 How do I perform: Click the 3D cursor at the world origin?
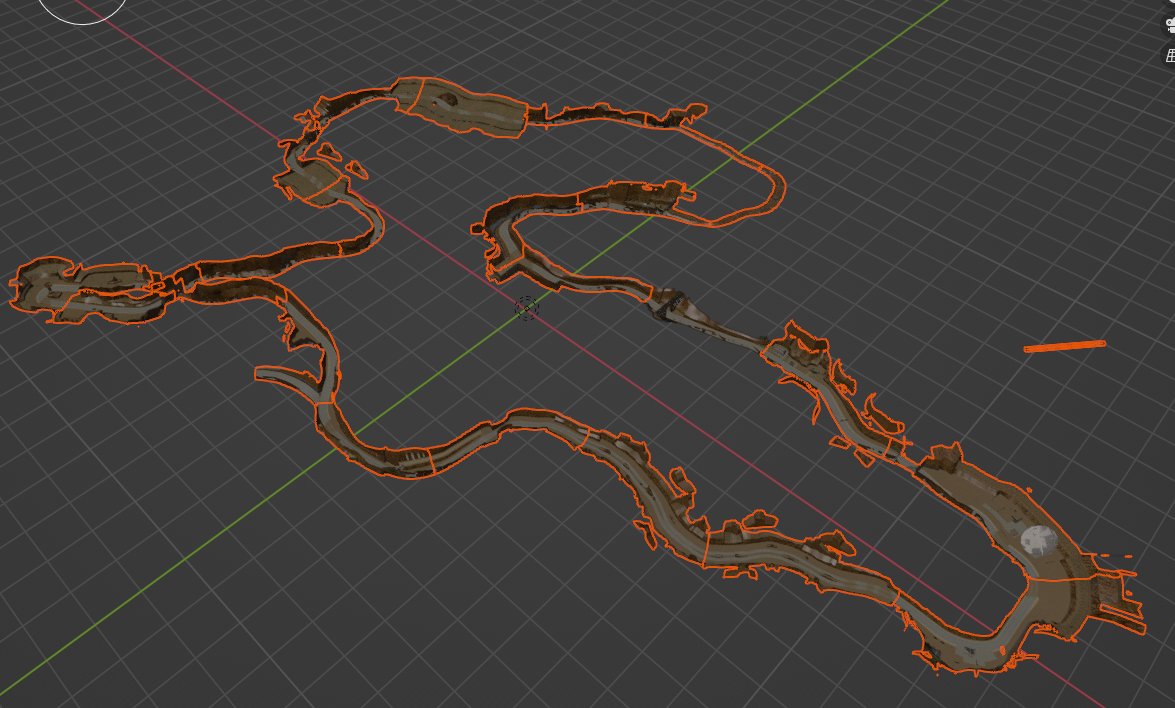click(x=527, y=307)
